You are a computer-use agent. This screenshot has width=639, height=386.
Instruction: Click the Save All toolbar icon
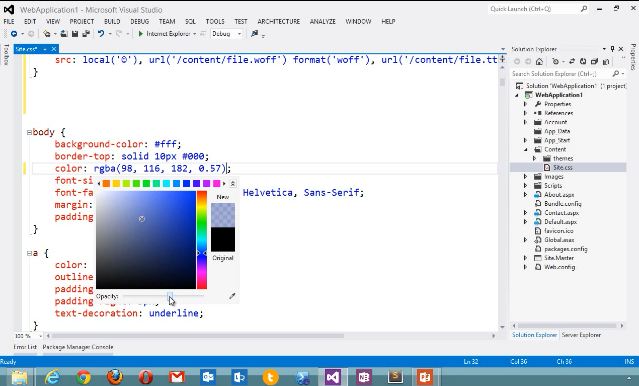point(86,34)
